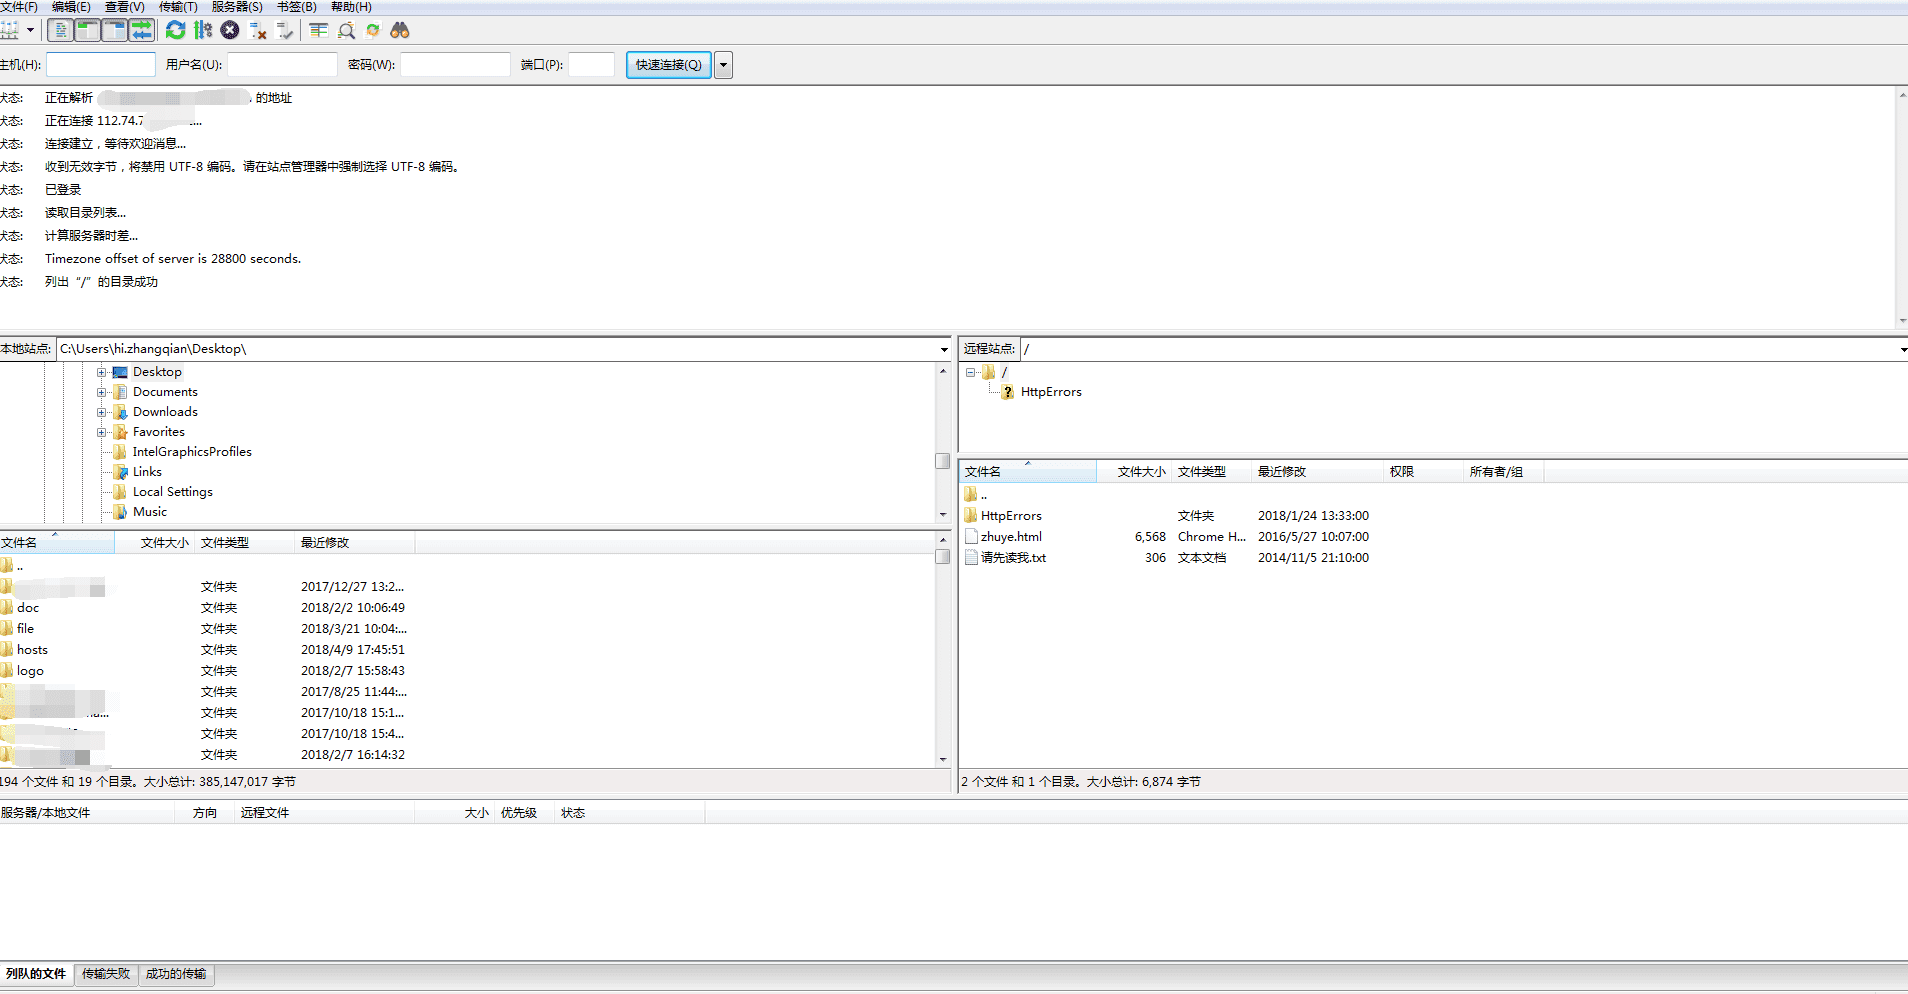The image size is (1908, 994).
Task: Select Local Settings folder in local tree
Action: click(173, 492)
